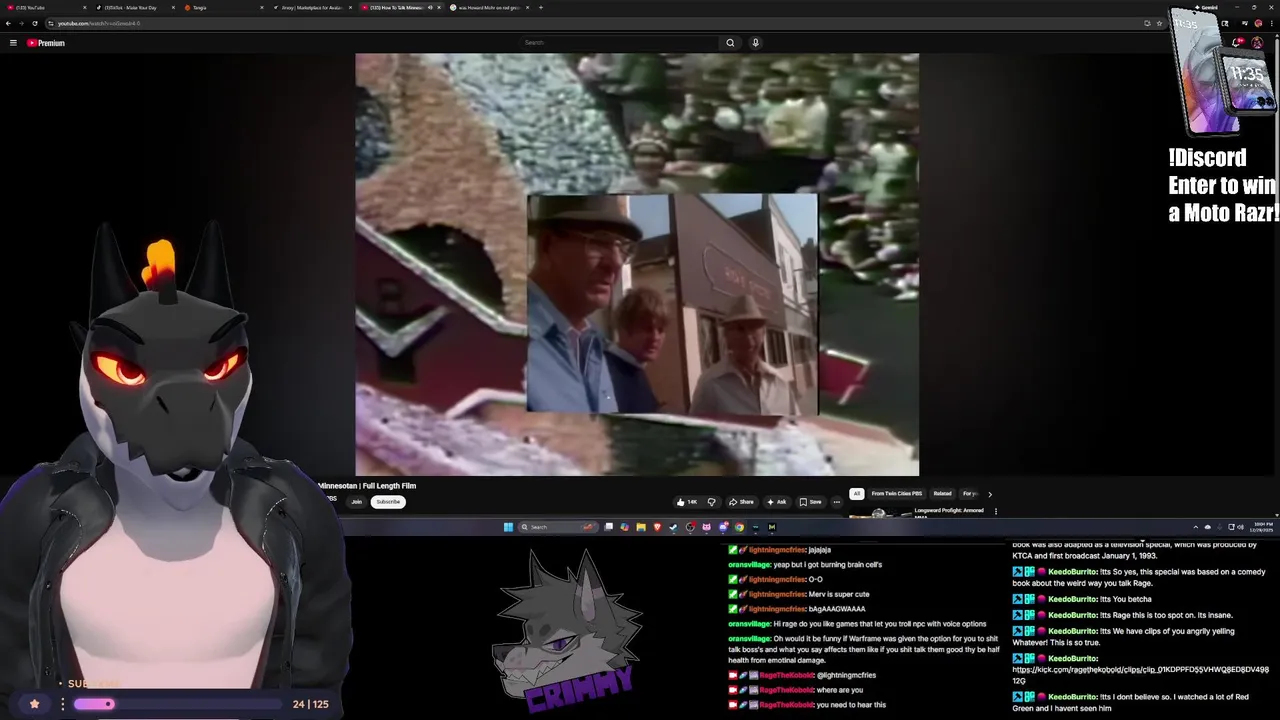Select the Related filter chip
The image size is (1280, 720).
click(x=942, y=494)
